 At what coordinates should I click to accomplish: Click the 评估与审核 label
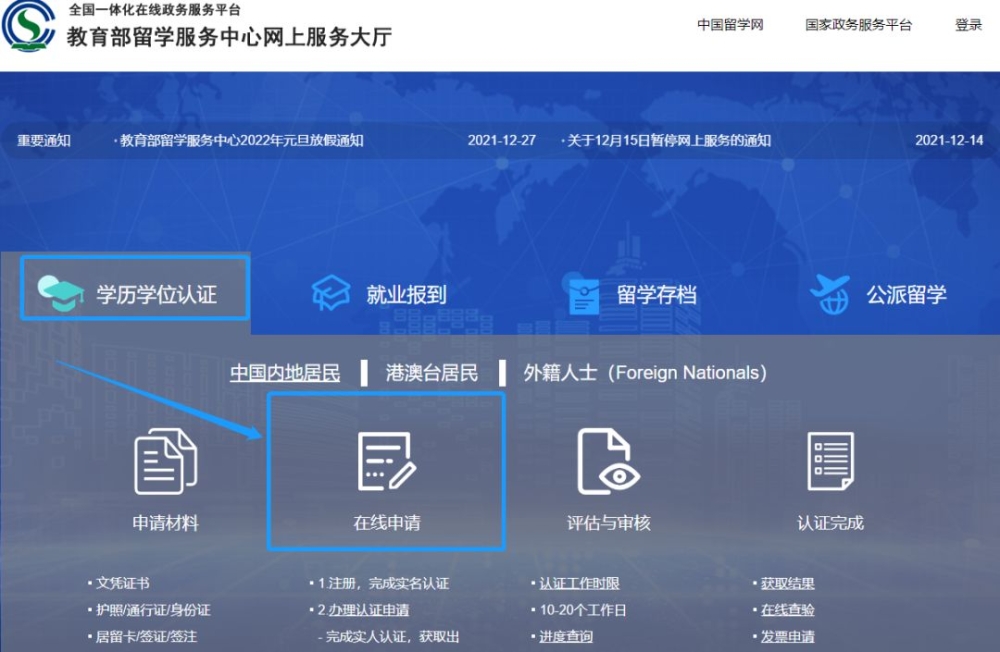(608, 523)
